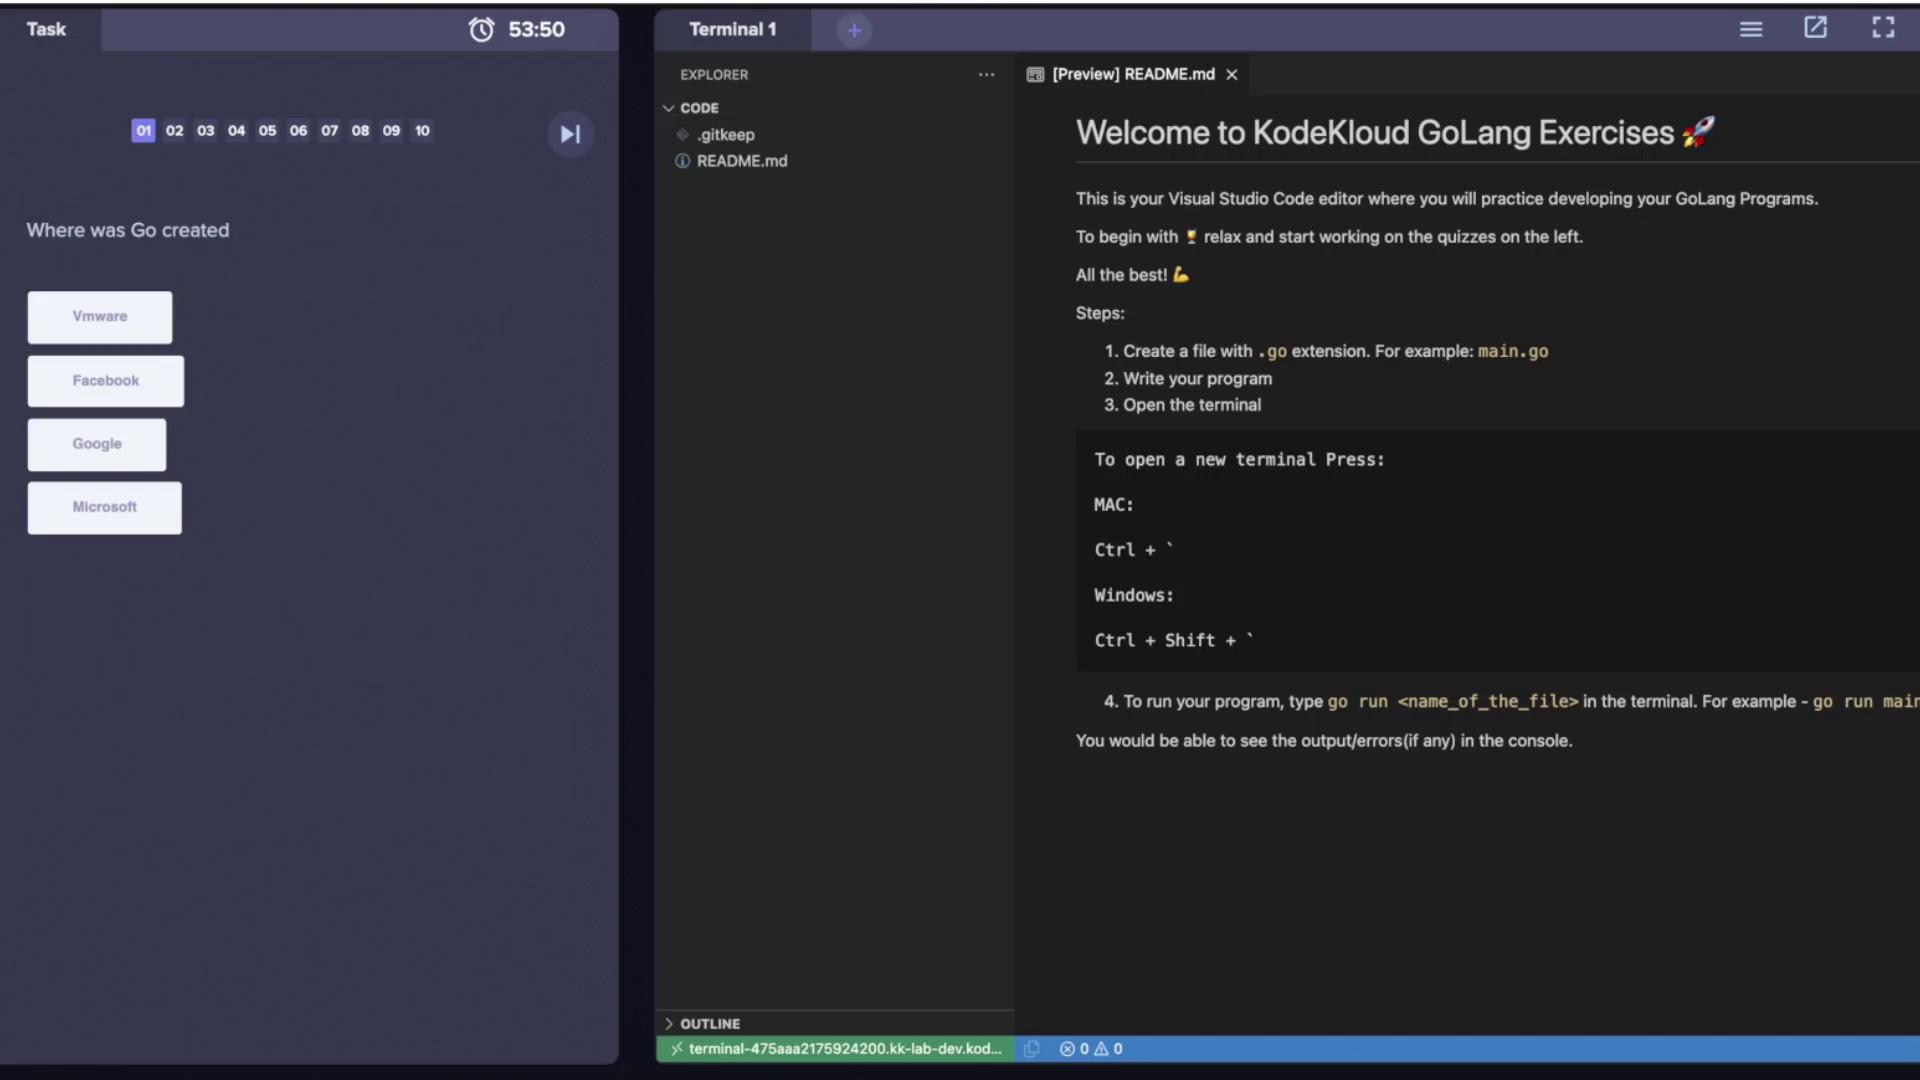
Task: Click the open in new window icon
Action: pos(1815,28)
